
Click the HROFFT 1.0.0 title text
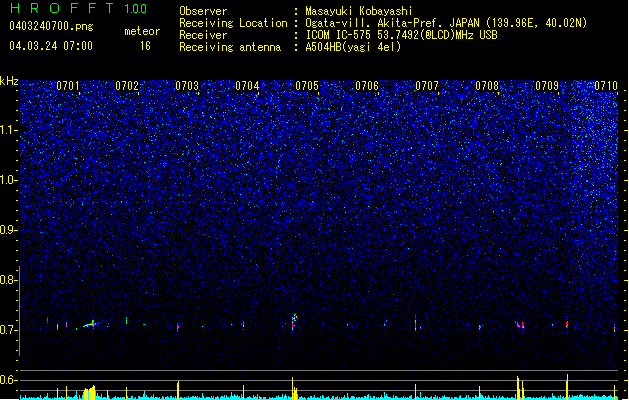[78, 8]
